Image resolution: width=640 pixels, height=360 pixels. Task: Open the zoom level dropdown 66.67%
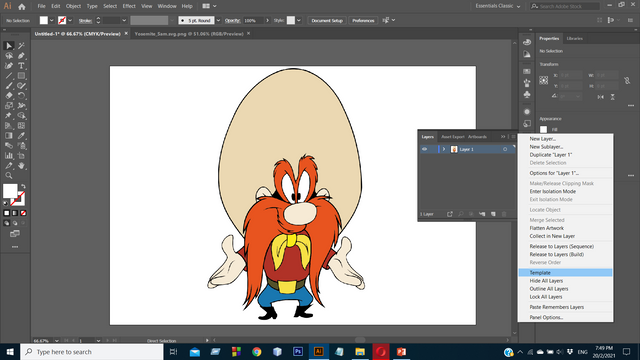tap(56, 340)
